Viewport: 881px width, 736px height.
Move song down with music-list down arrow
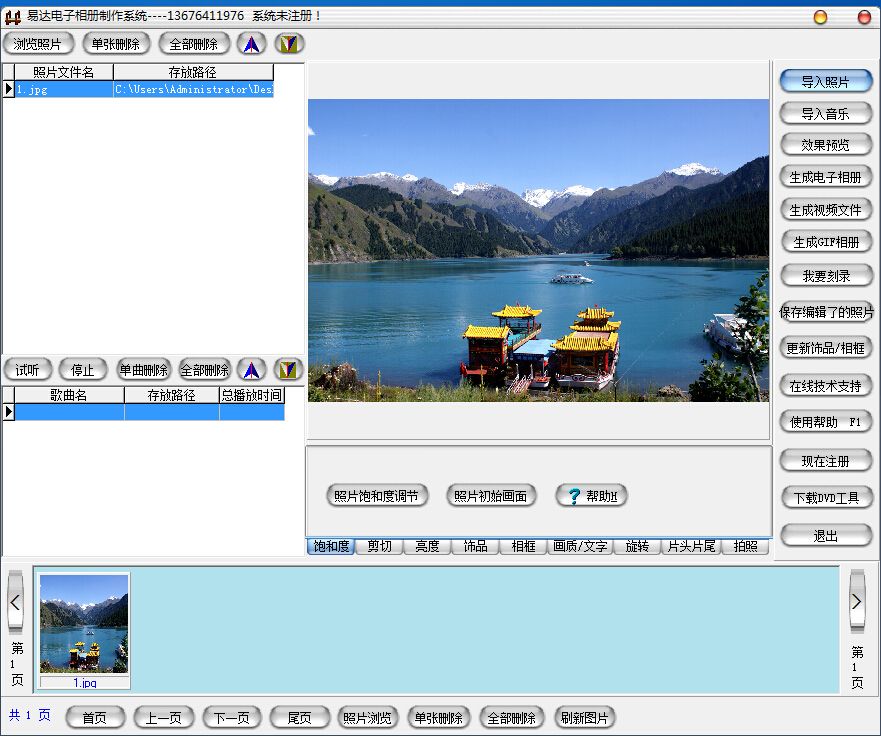click(x=288, y=370)
